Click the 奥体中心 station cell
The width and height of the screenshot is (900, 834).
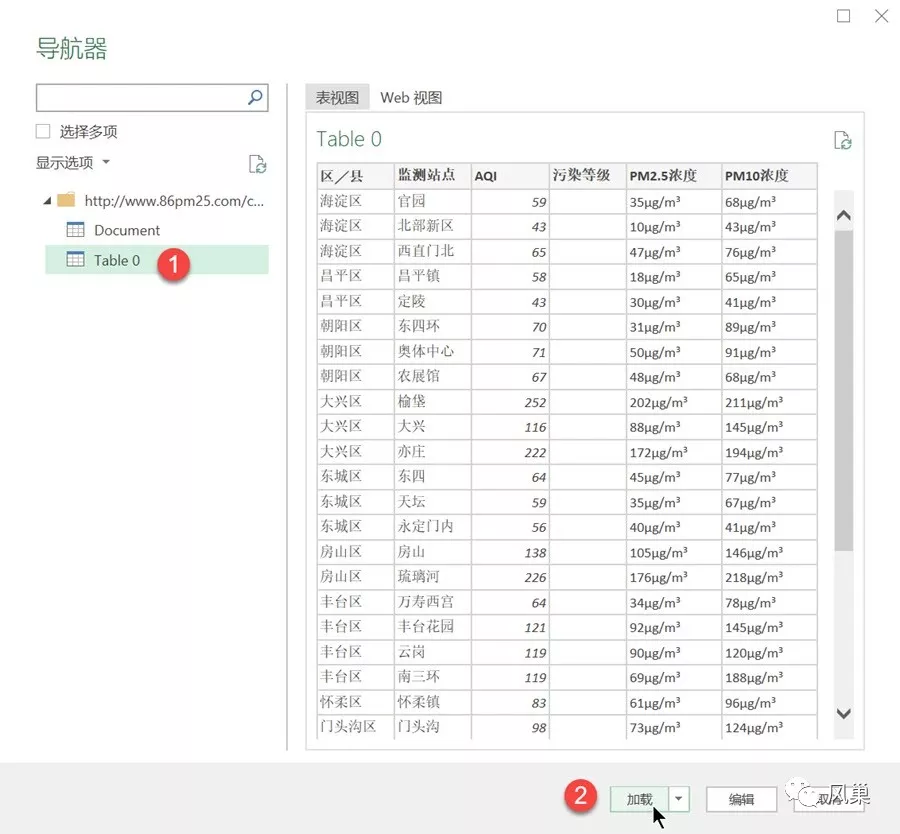tap(432, 351)
